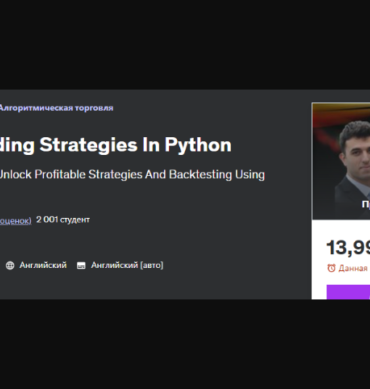Open the course preview video thumbnail

pos(341,161)
